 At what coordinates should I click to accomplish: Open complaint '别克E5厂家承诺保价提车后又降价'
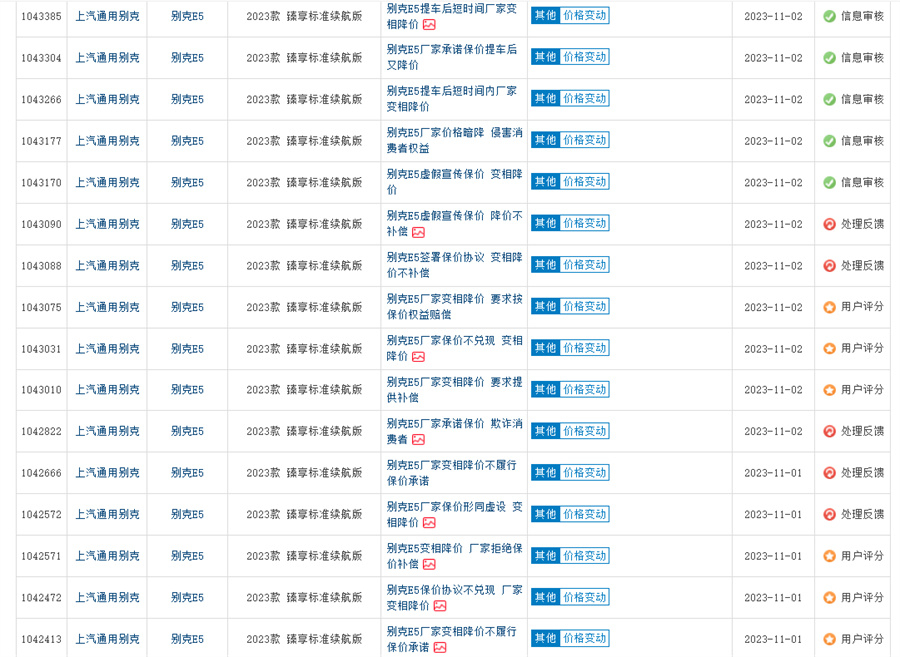(x=452, y=57)
